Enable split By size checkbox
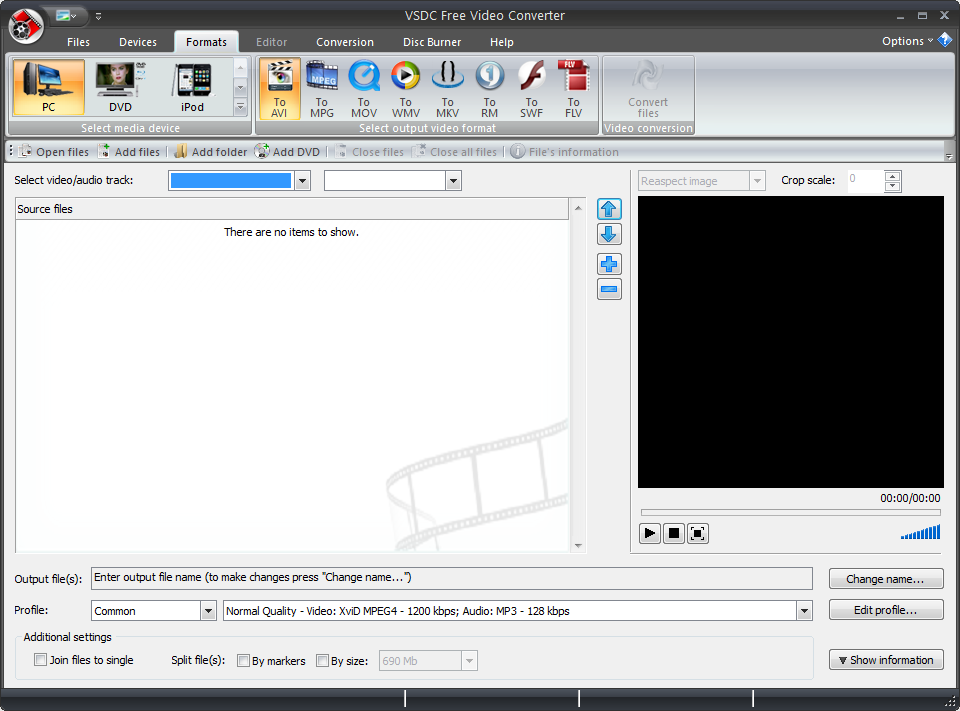The height and width of the screenshot is (711, 960). (x=322, y=660)
